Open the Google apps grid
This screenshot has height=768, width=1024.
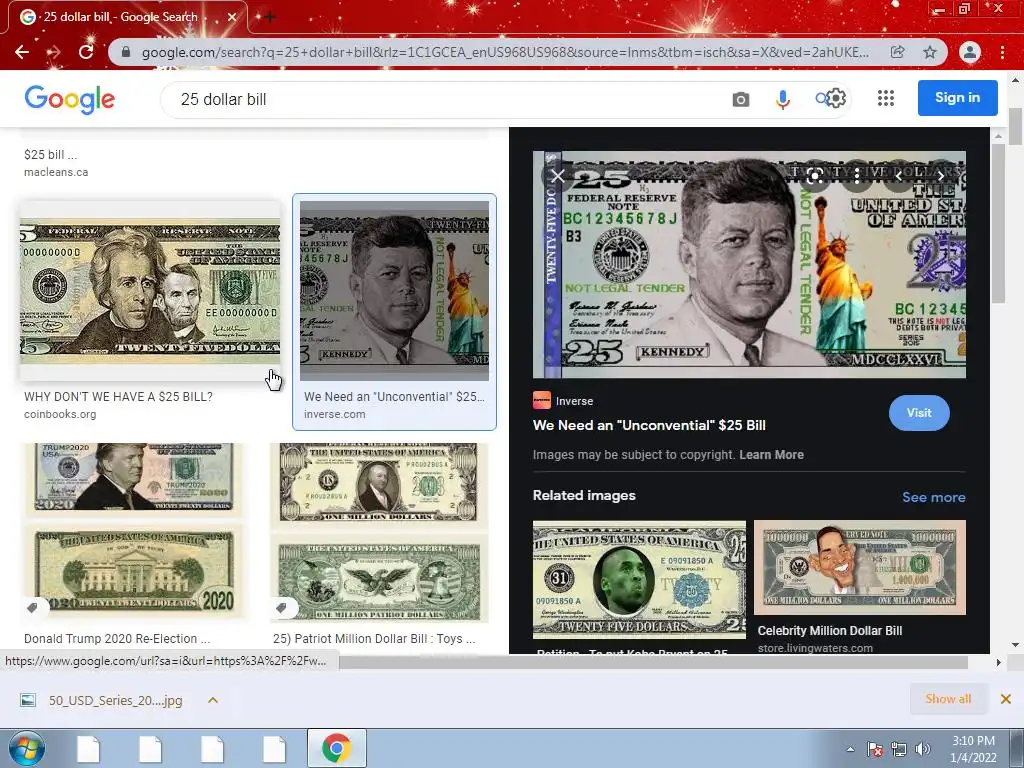click(886, 98)
